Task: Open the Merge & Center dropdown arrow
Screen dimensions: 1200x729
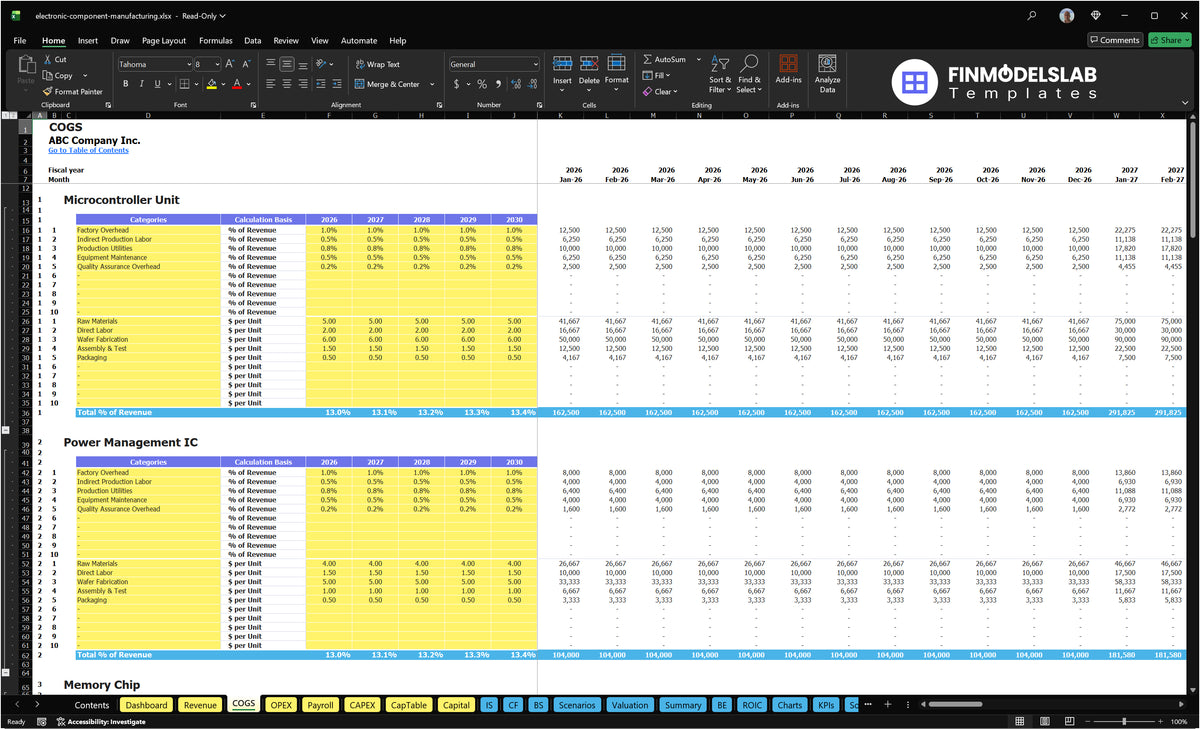Action: click(x=432, y=84)
